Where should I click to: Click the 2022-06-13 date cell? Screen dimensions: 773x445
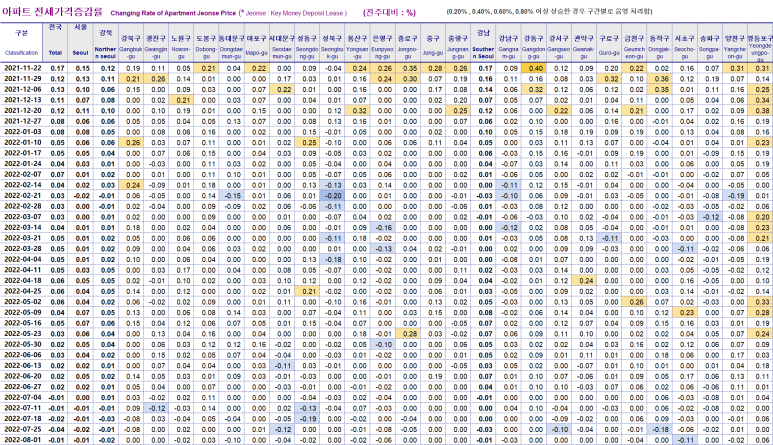(x=22, y=366)
